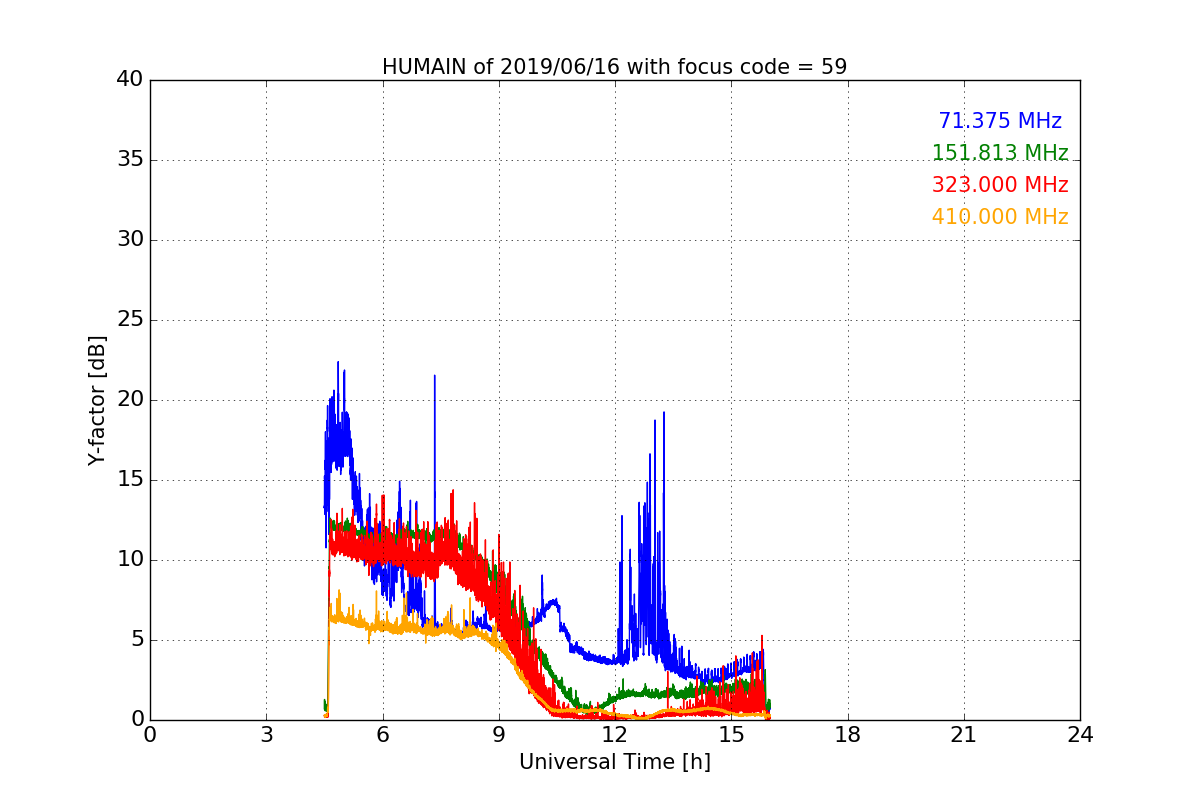Viewport: 1200px width, 800px height.
Task: Click the x-axis tick label 18
Action: coord(848,735)
